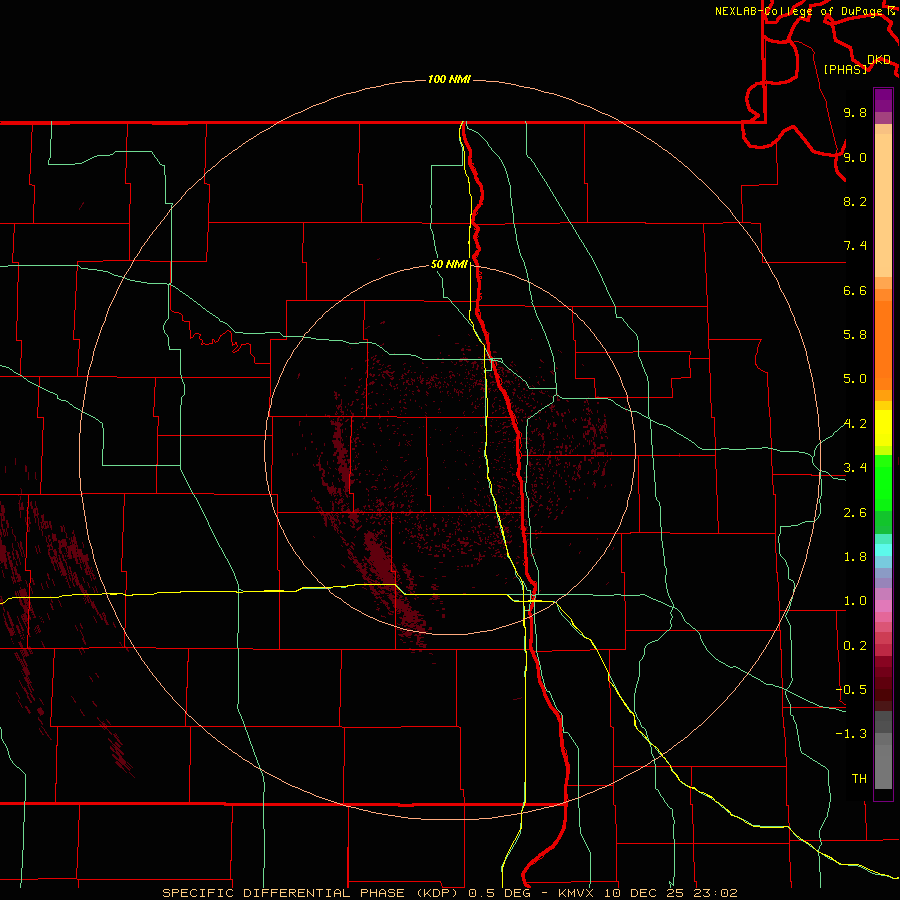Click the TH threshold label
Image resolution: width=900 pixels, height=900 pixels.
[859, 779]
